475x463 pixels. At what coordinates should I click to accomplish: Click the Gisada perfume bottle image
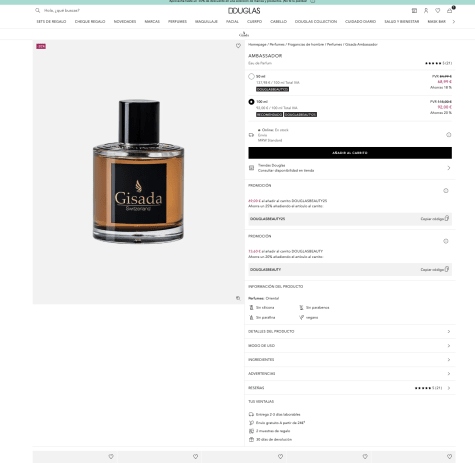coord(138,171)
